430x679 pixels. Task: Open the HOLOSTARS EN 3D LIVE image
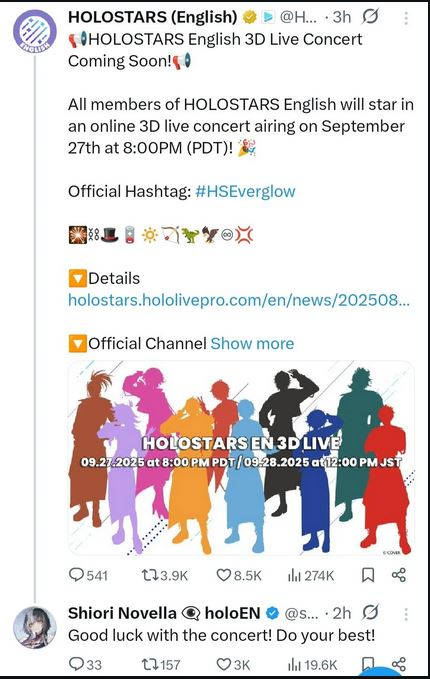point(241,458)
